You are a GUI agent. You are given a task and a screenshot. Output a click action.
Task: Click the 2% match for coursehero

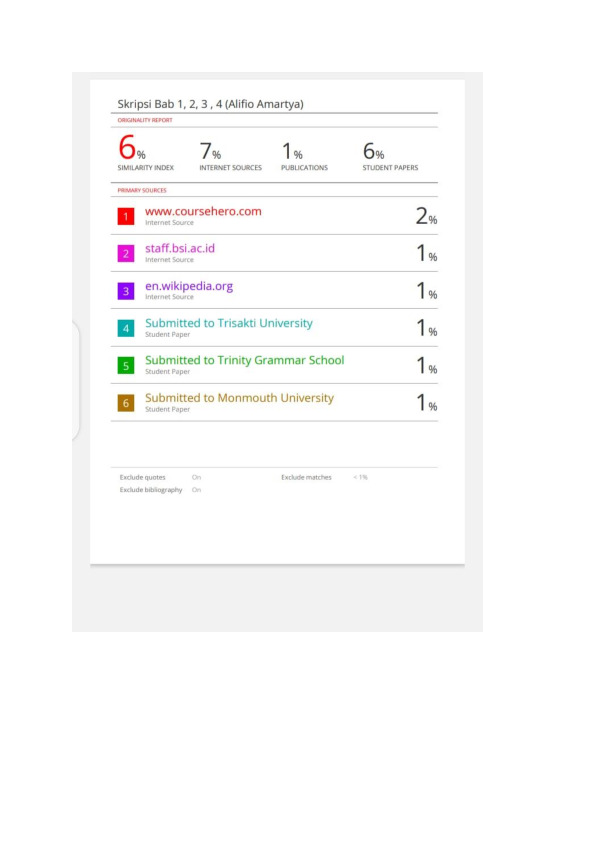[426, 216]
